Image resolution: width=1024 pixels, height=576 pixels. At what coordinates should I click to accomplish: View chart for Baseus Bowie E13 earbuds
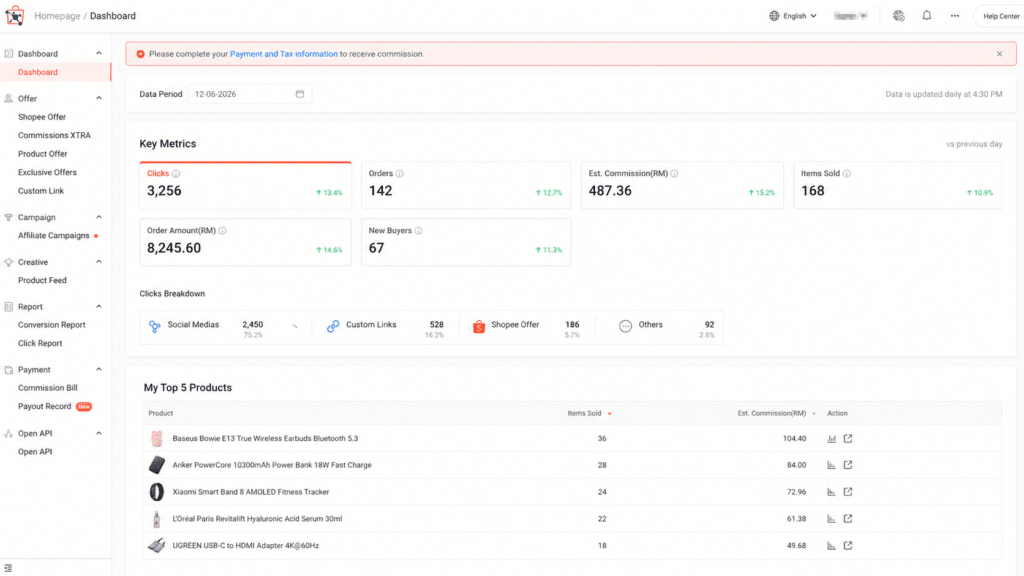[831, 439]
